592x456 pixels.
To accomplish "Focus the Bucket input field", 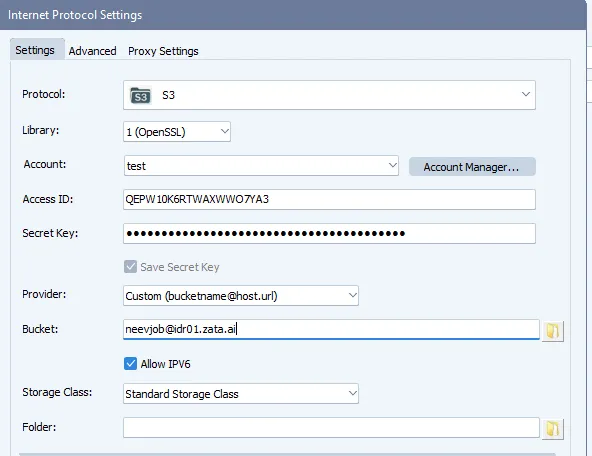I will click(331, 329).
